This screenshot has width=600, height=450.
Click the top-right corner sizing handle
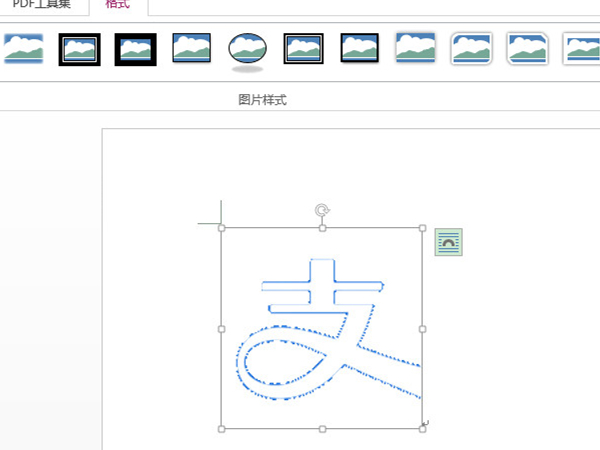tap(422, 228)
